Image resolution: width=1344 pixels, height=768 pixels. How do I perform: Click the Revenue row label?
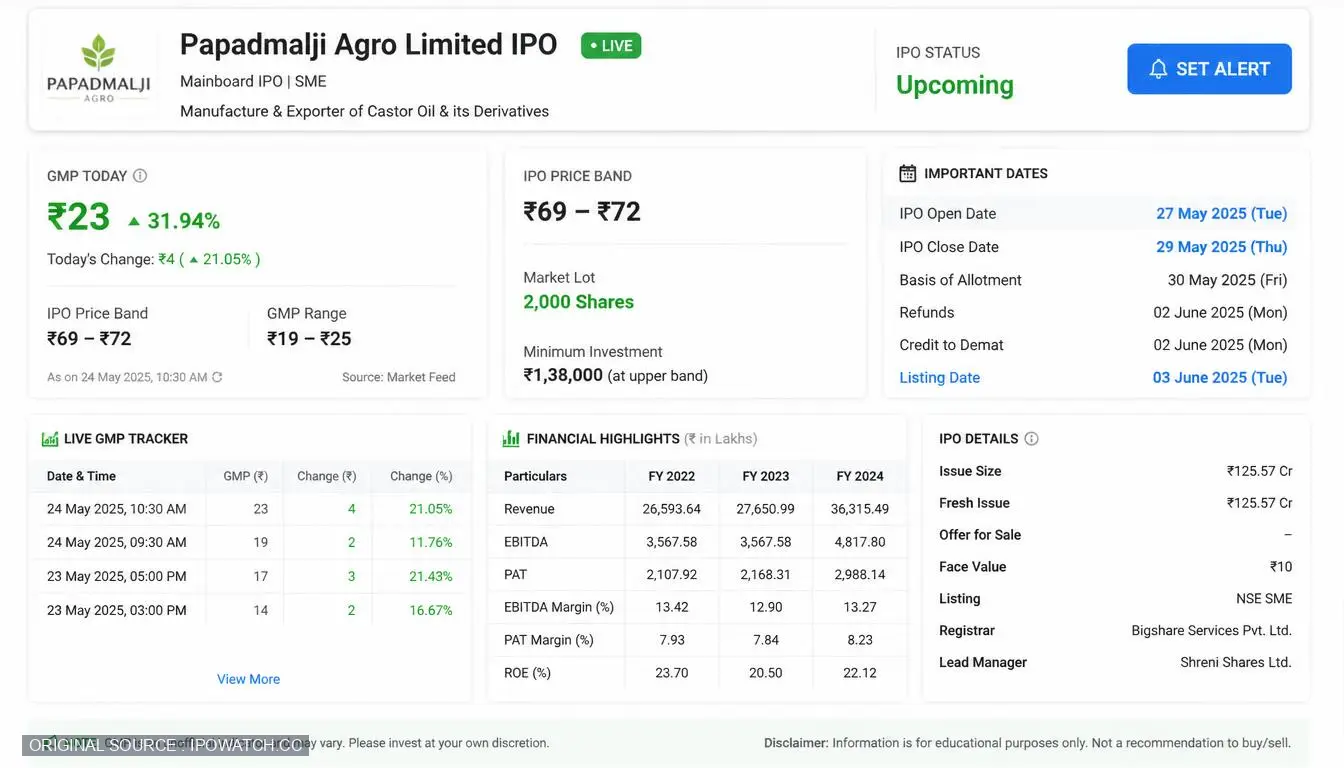529,509
